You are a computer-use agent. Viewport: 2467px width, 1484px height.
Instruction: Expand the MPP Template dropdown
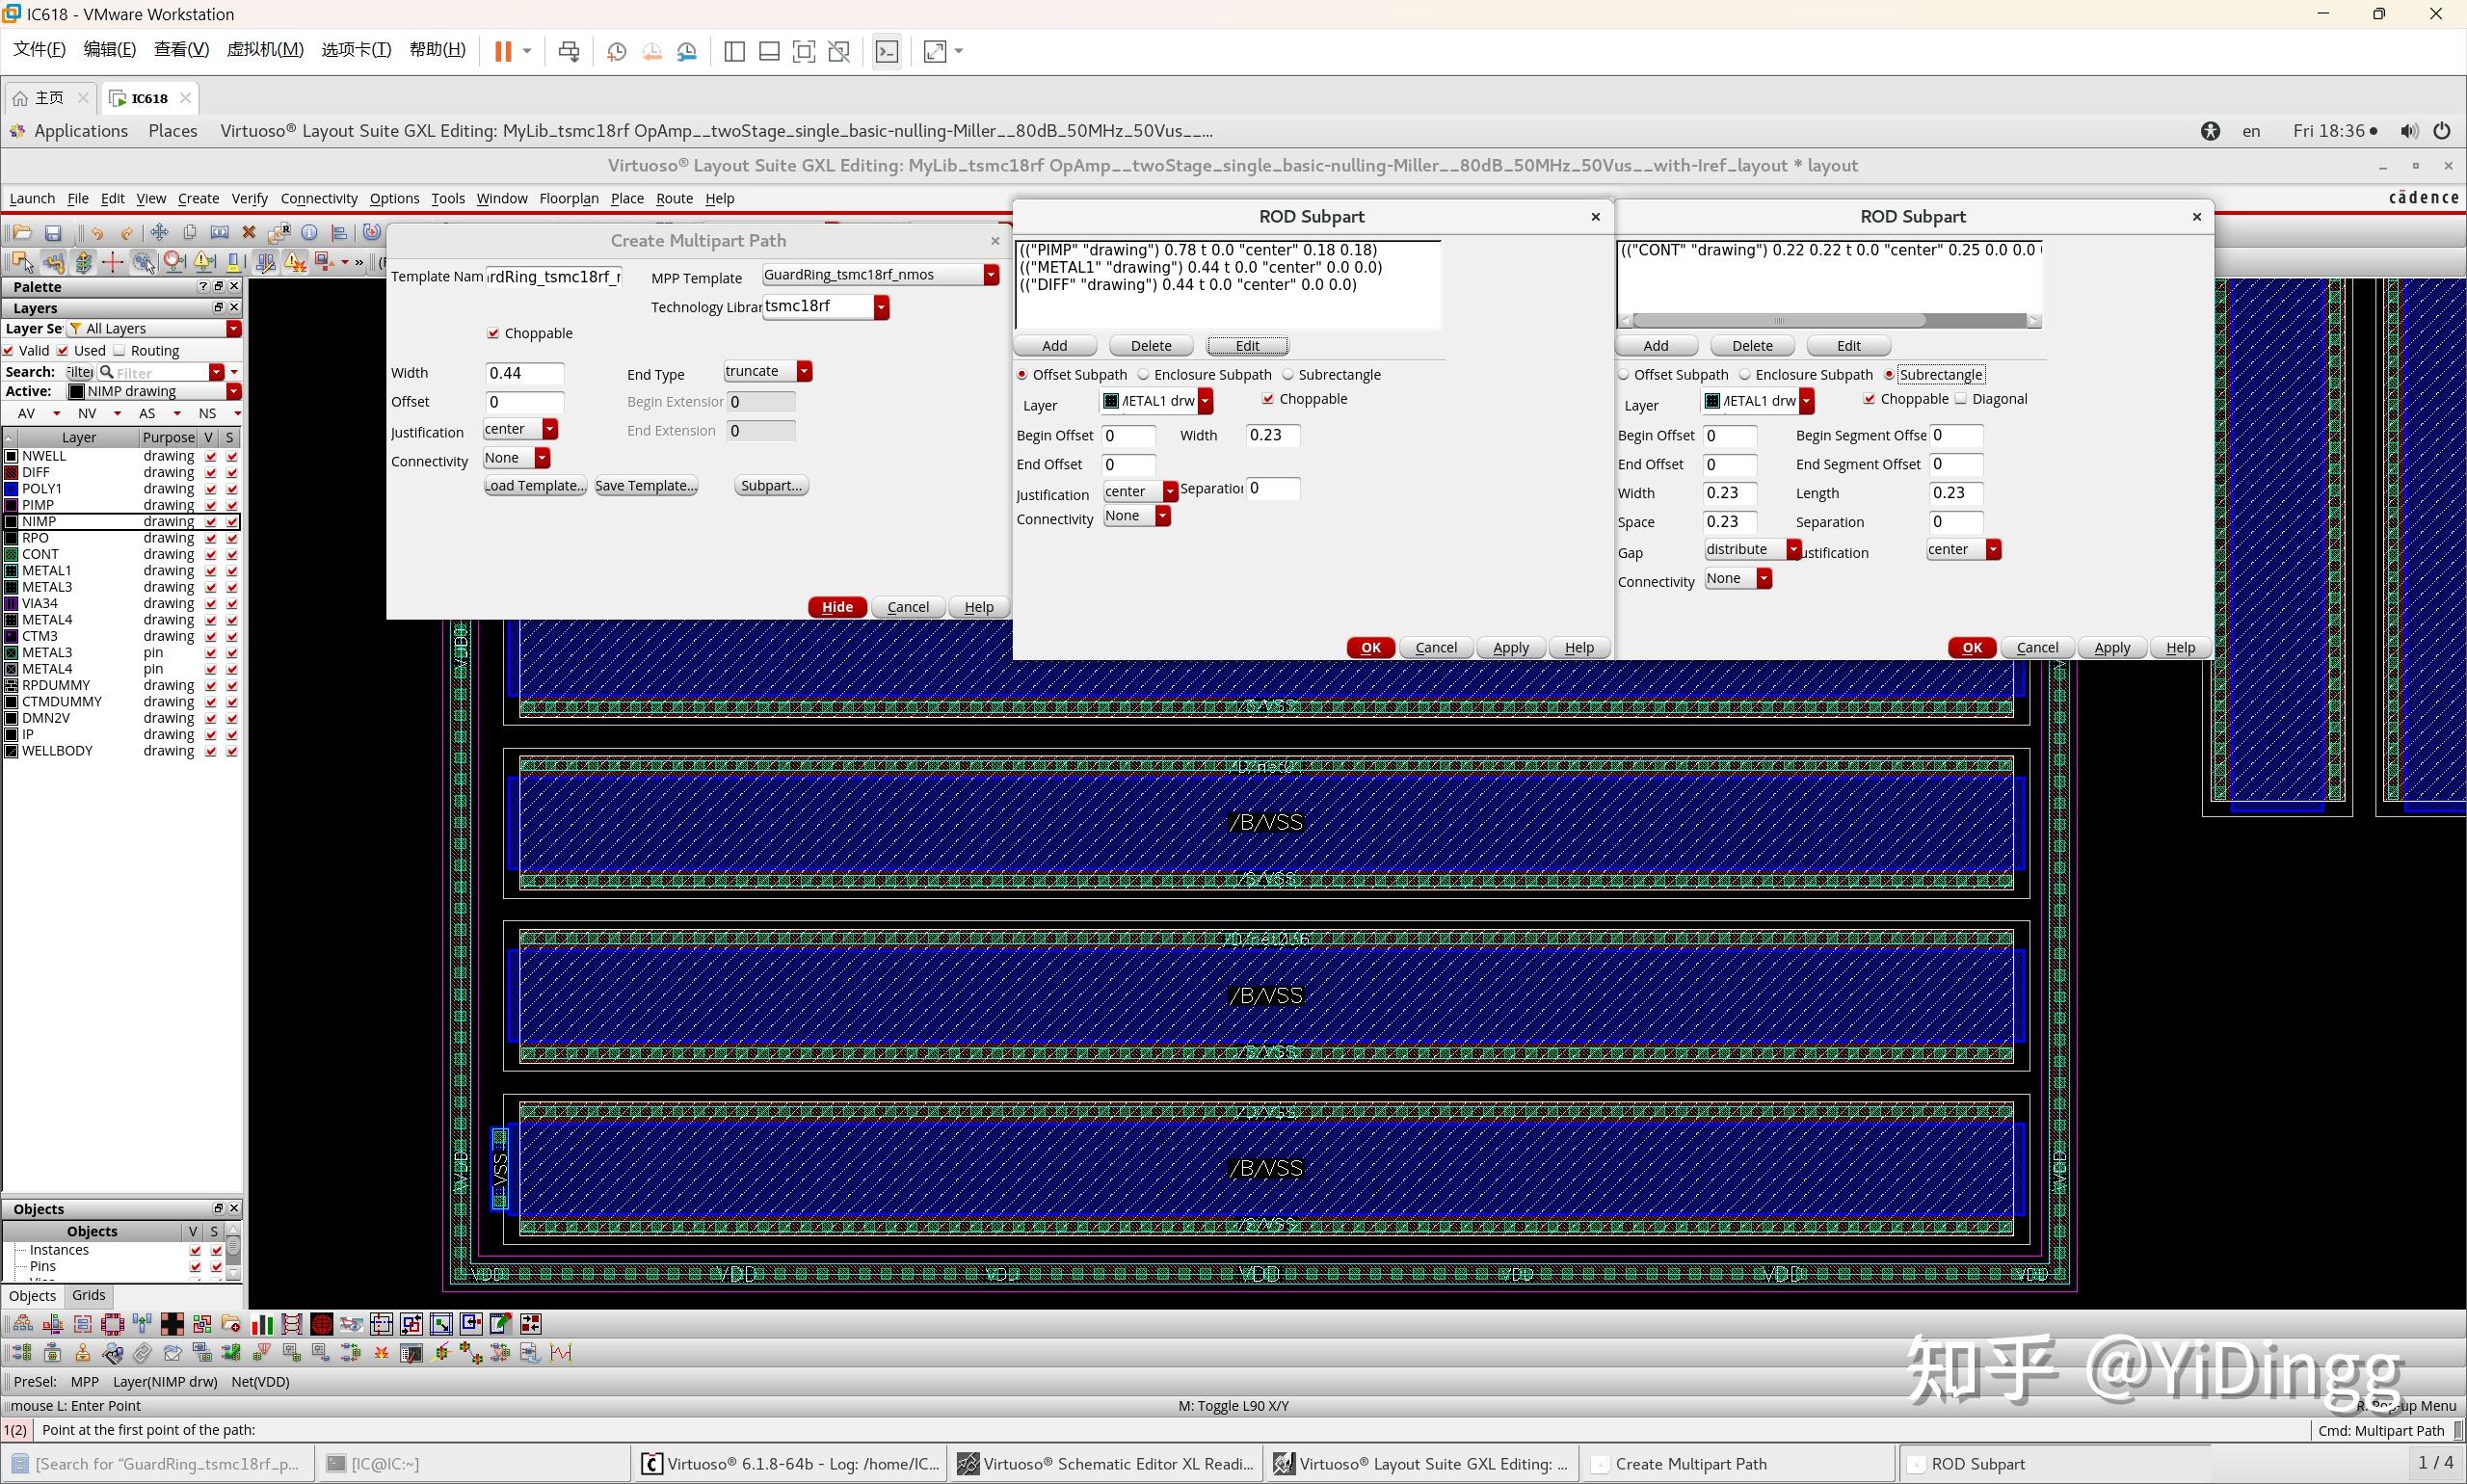pos(990,274)
